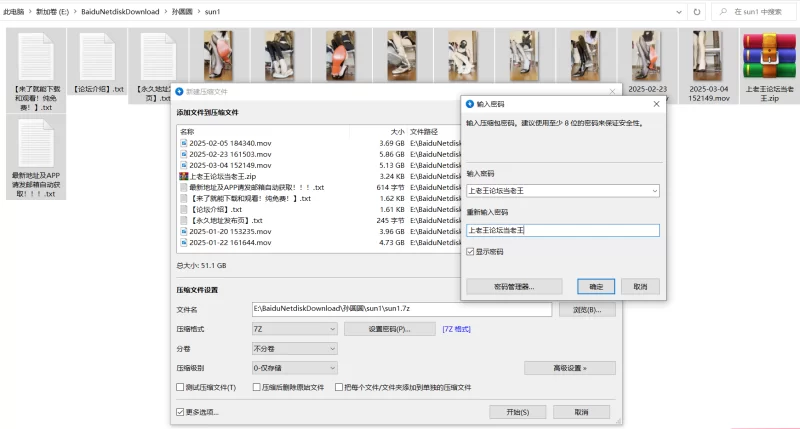Click the file icon of 2025-02-23 161503.mov row
The height and width of the screenshot is (429, 800).
point(184,154)
